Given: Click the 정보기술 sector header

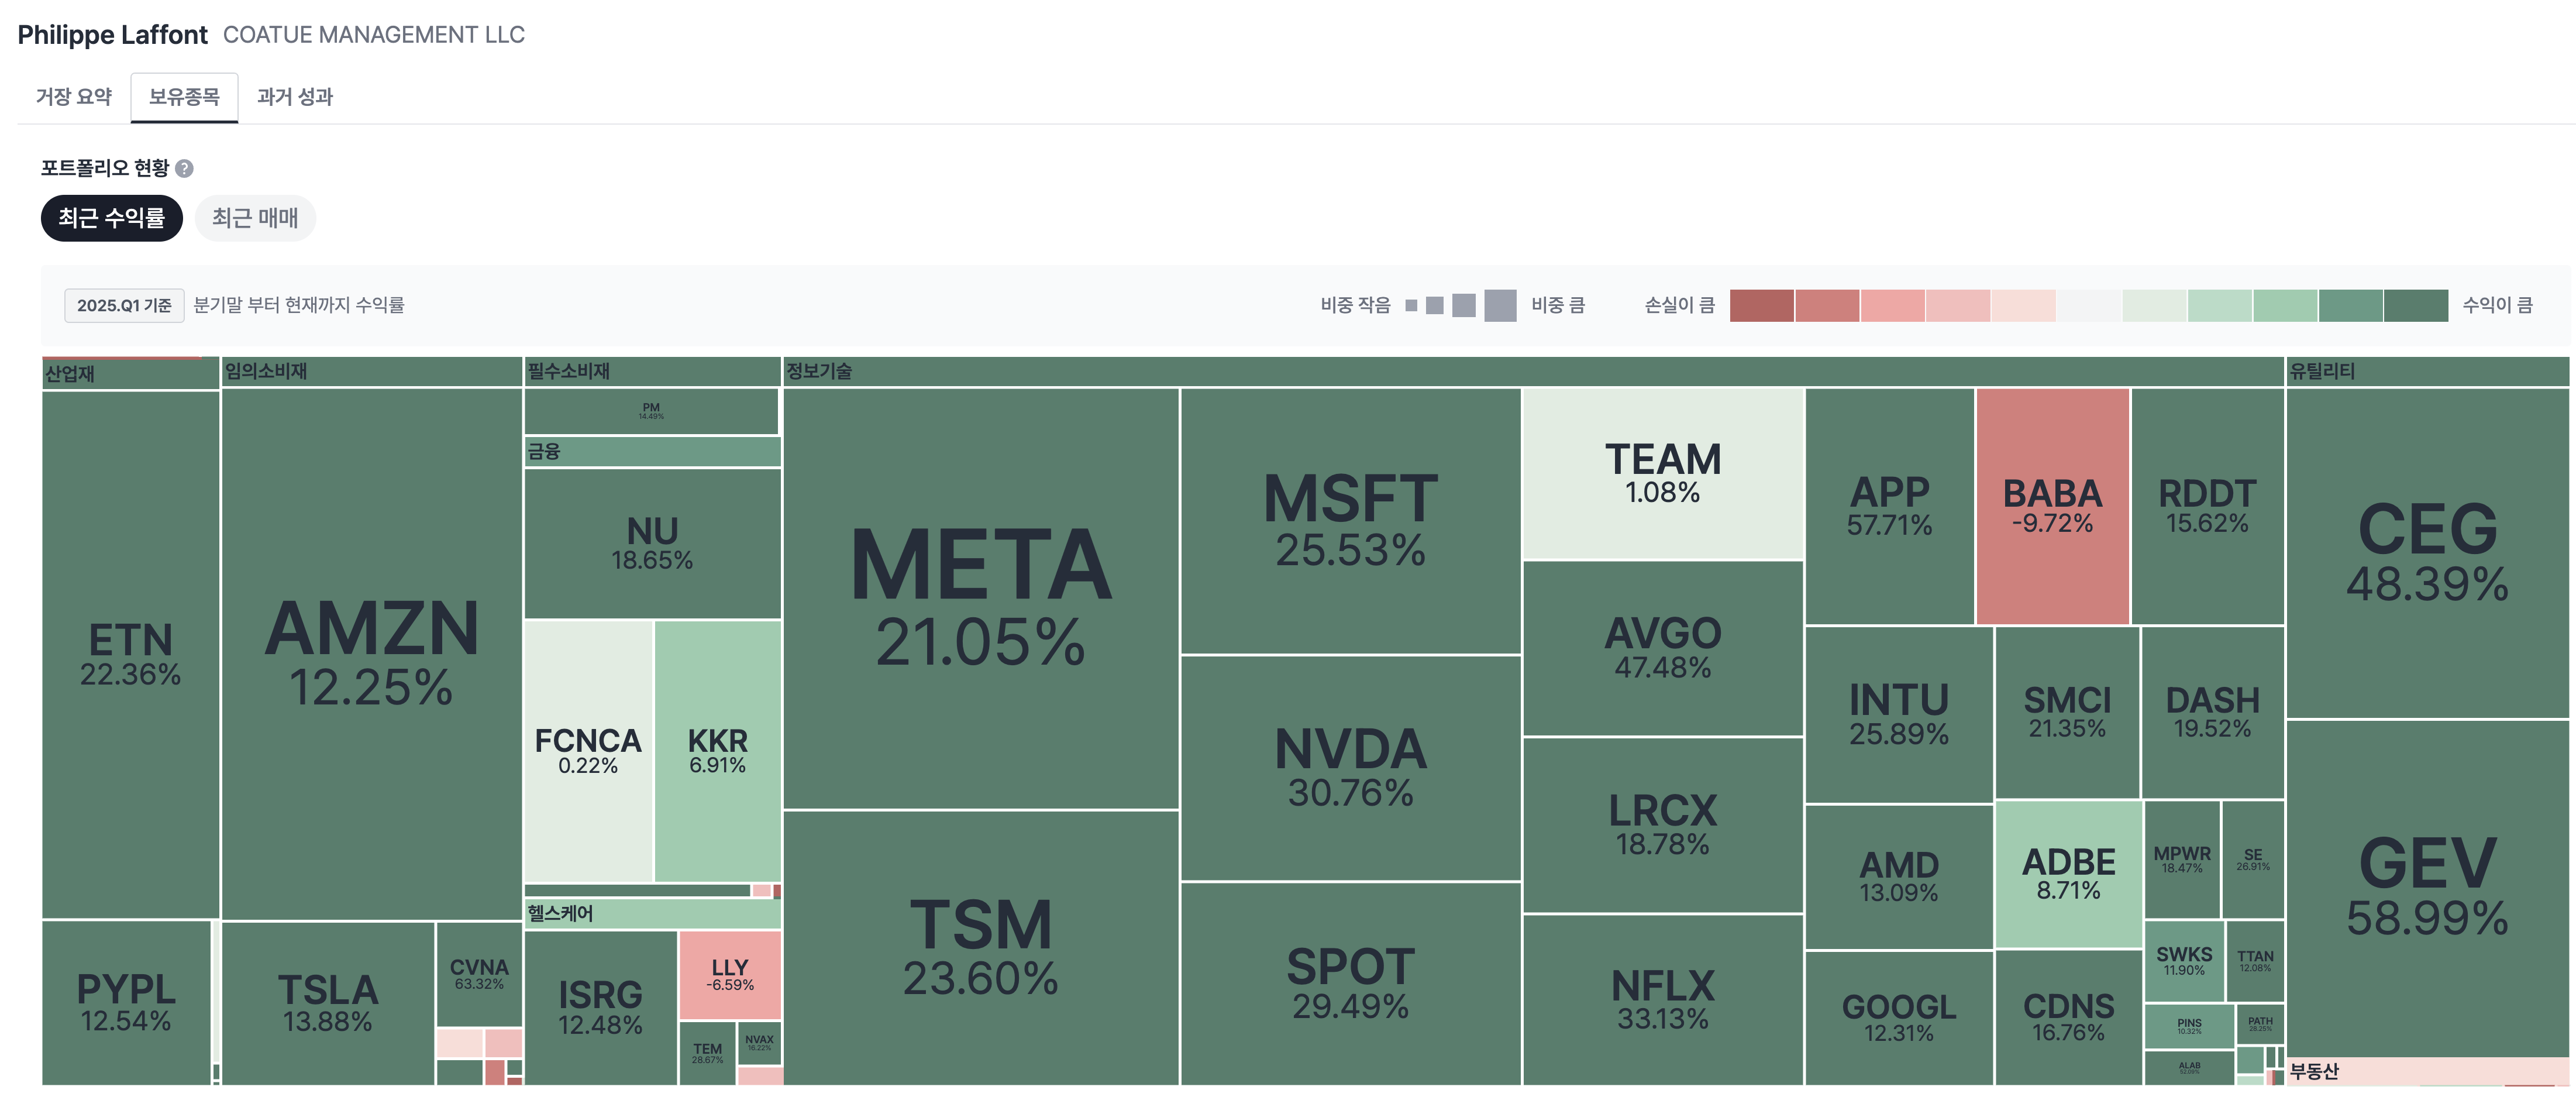Looking at the screenshot, I should pos(819,371).
